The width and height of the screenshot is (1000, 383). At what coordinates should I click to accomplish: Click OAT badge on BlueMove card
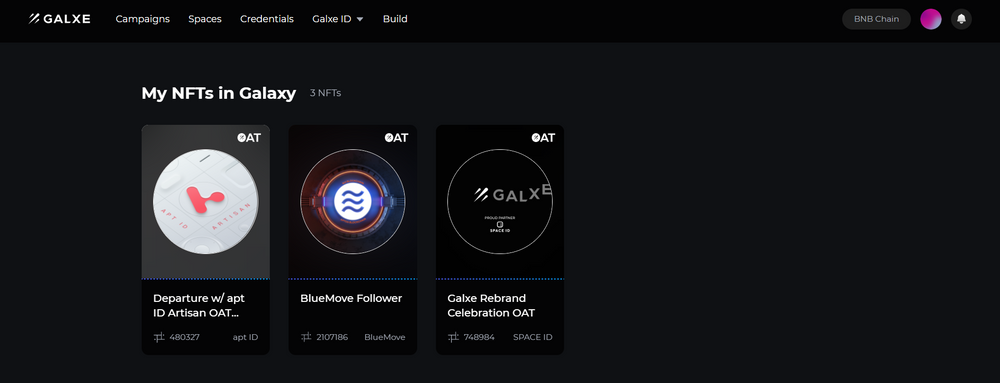[x=396, y=138]
